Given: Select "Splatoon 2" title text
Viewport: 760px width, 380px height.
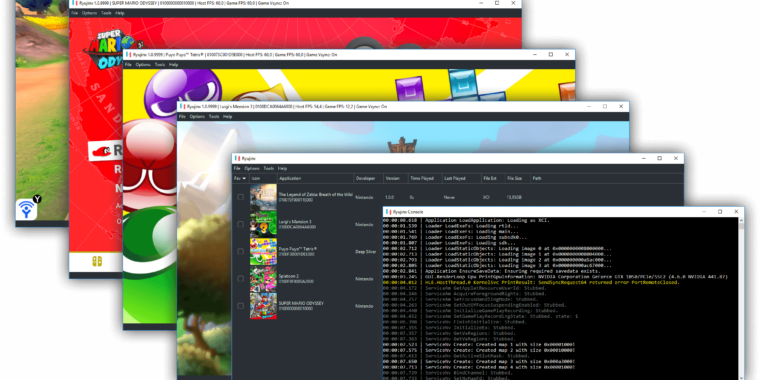Looking at the screenshot, I should [290, 276].
